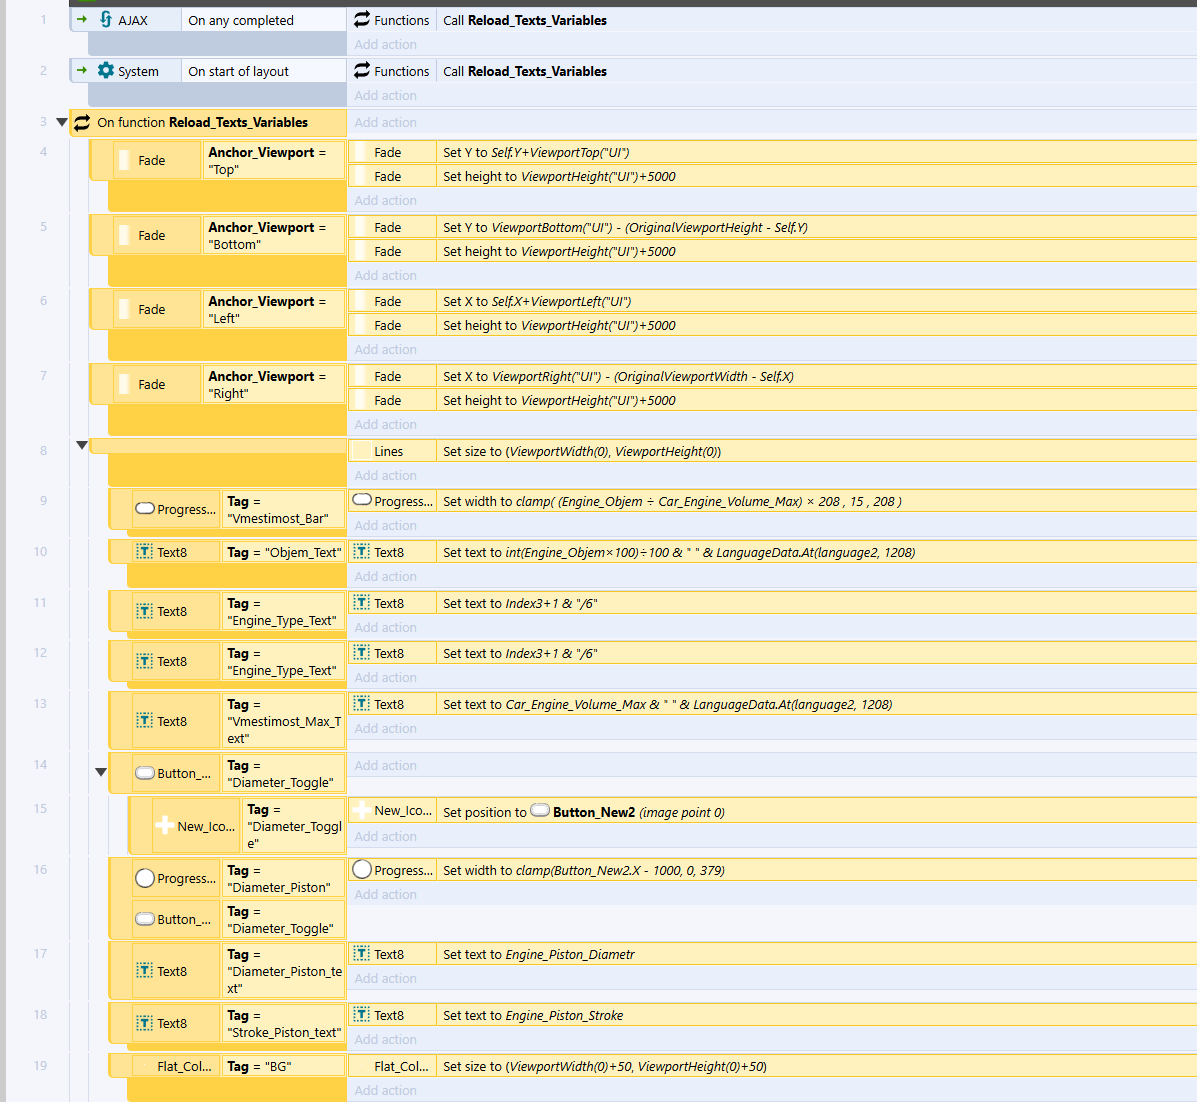Screen dimensions: 1197x1102
Task: Select the Tag = "Objem_Text" condition
Action: click(284, 552)
